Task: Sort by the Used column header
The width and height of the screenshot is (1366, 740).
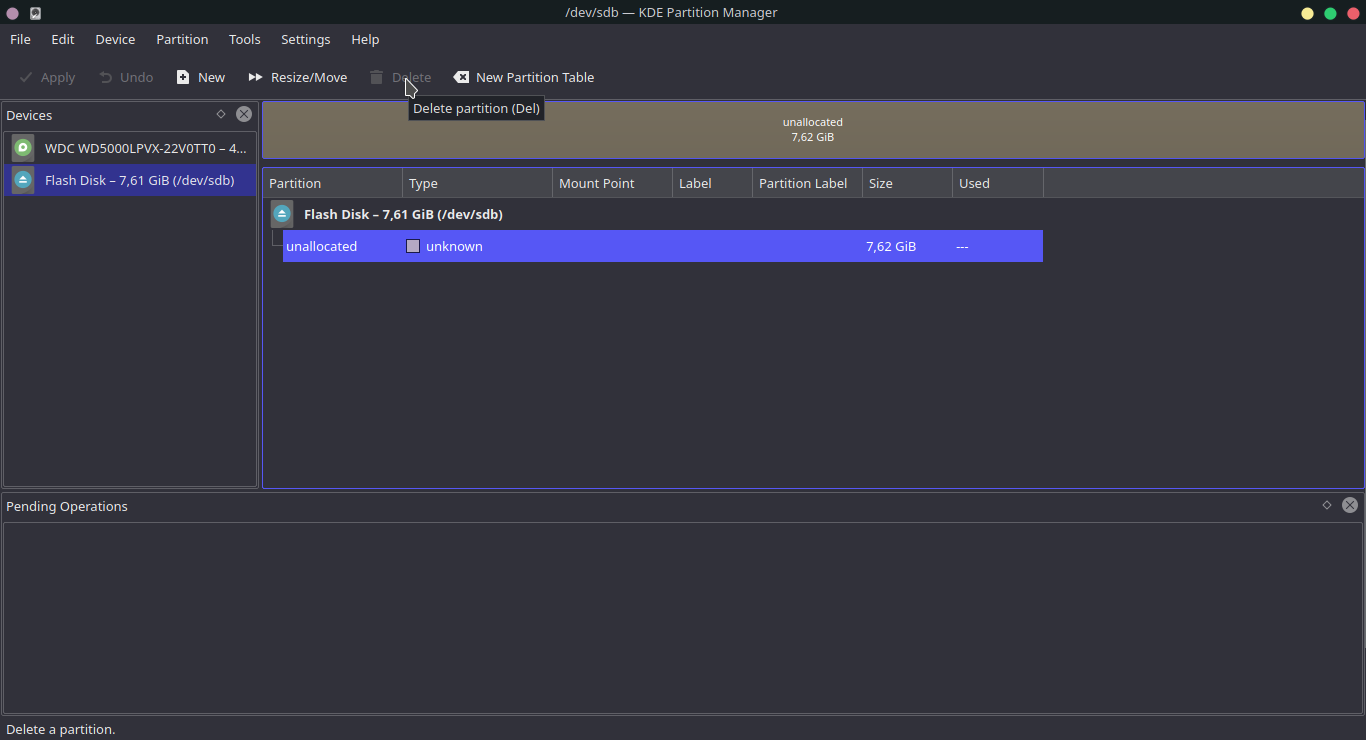Action: [998, 183]
